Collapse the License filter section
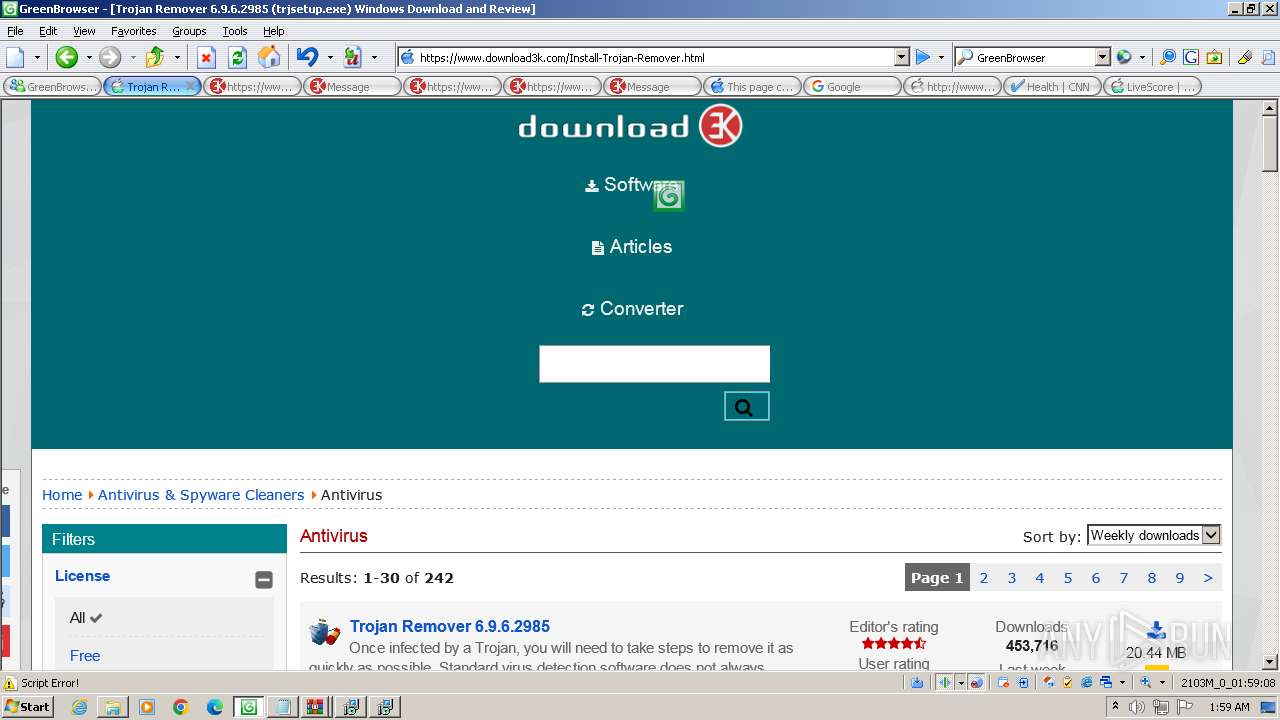Screen dimensions: 1280x720 (264, 579)
